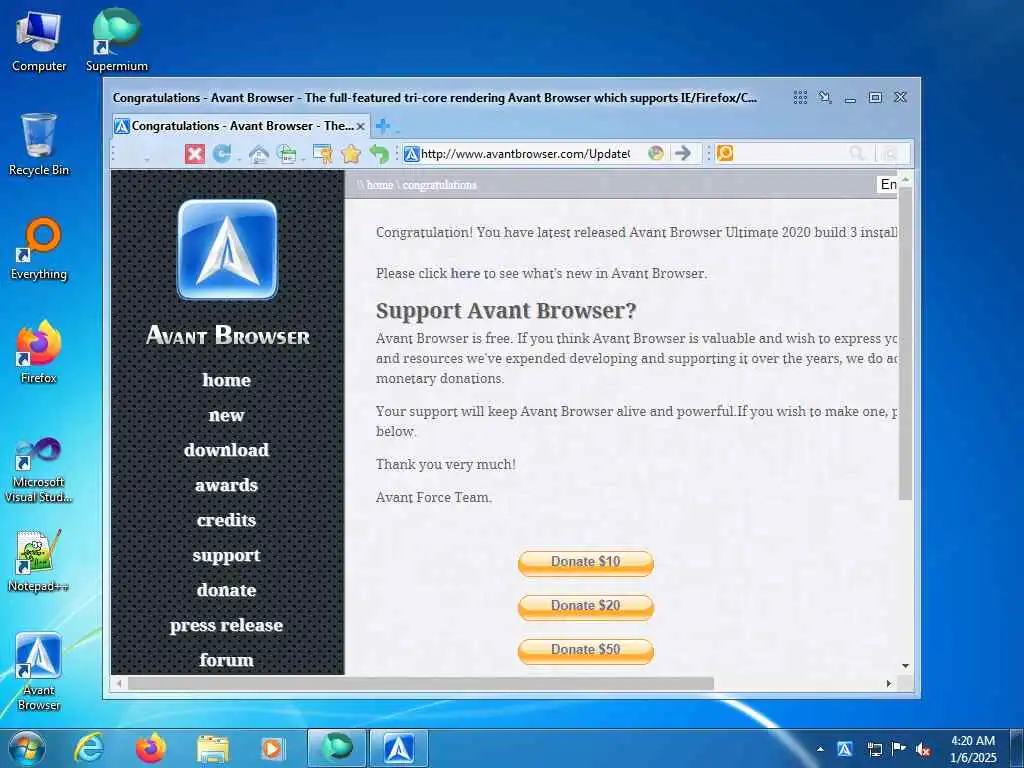This screenshot has width=1024, height=768.
Task: Click the Avant Browser logo on page
Action: 227,249
